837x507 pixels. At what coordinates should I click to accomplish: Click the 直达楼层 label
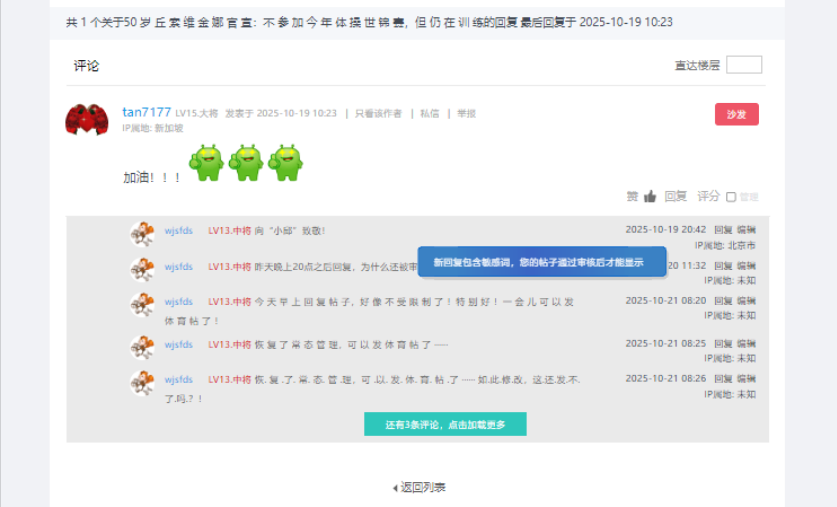tap(697, 65)
